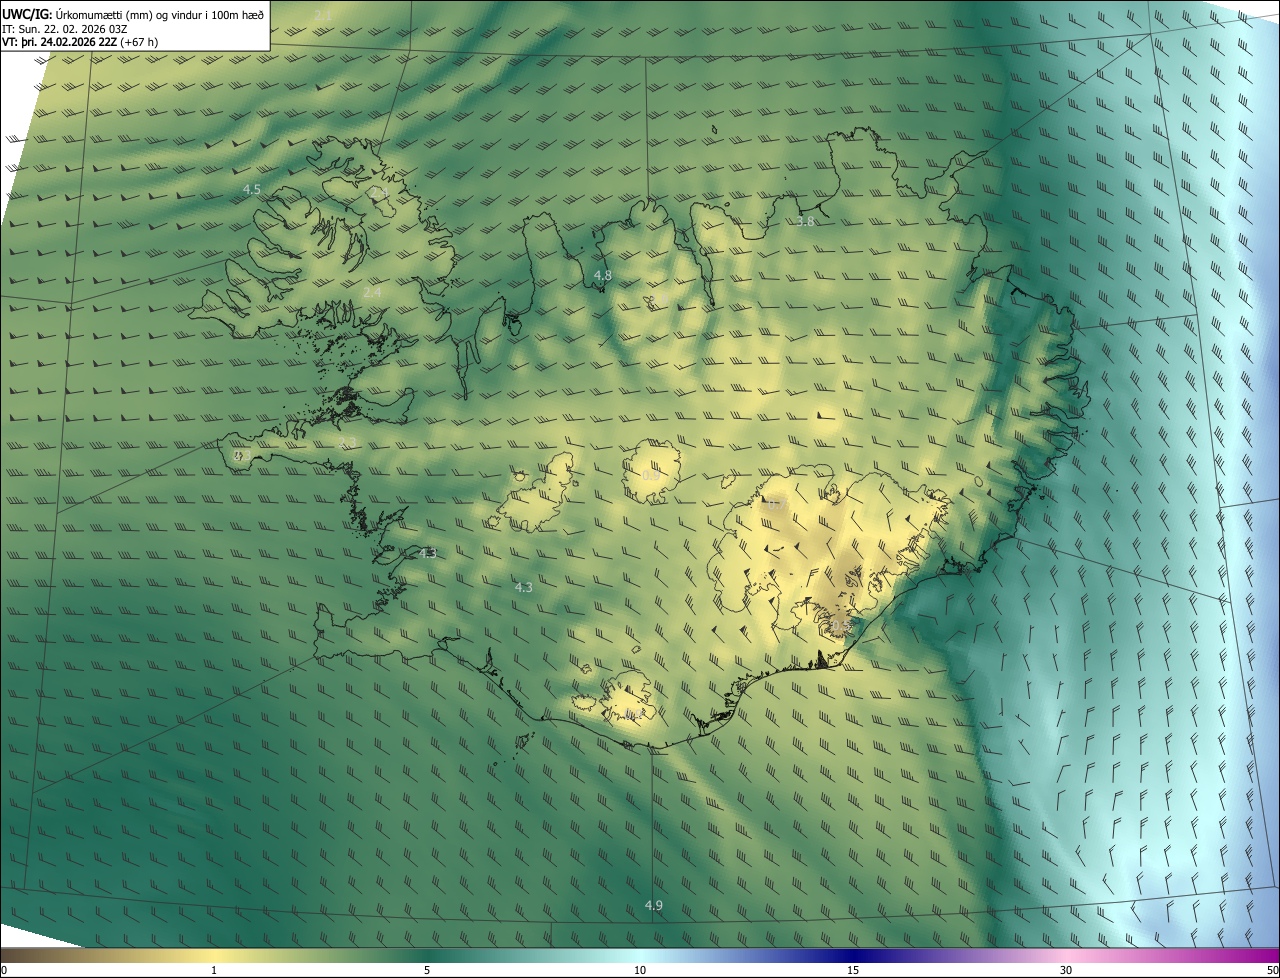Click the 0.9 value label on the glacier
This screenshot has height=978, width=1280.
650,476
